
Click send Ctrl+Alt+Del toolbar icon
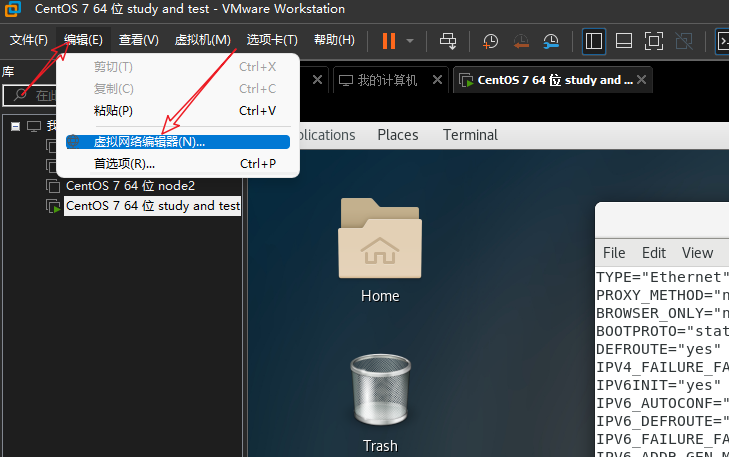point(448,41)
